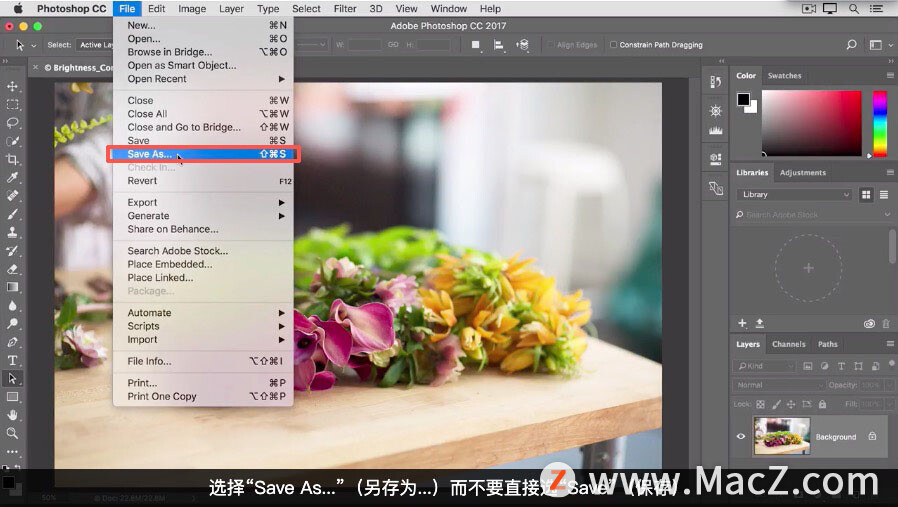Open the workspace switcher dropdown

(x=880, y=45)
